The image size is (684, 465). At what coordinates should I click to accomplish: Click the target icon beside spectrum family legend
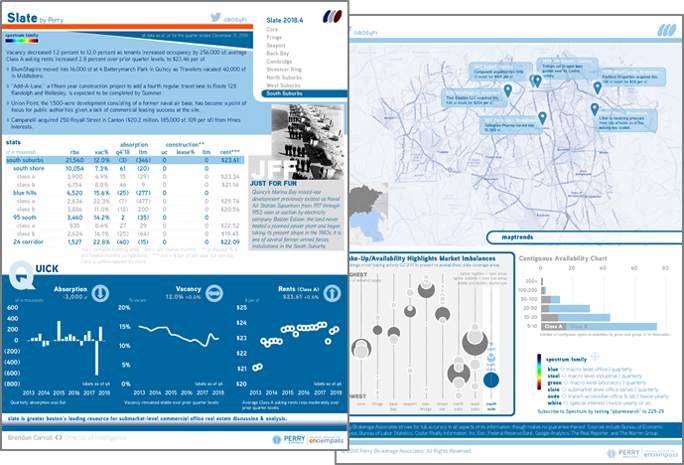pos(595,356)
